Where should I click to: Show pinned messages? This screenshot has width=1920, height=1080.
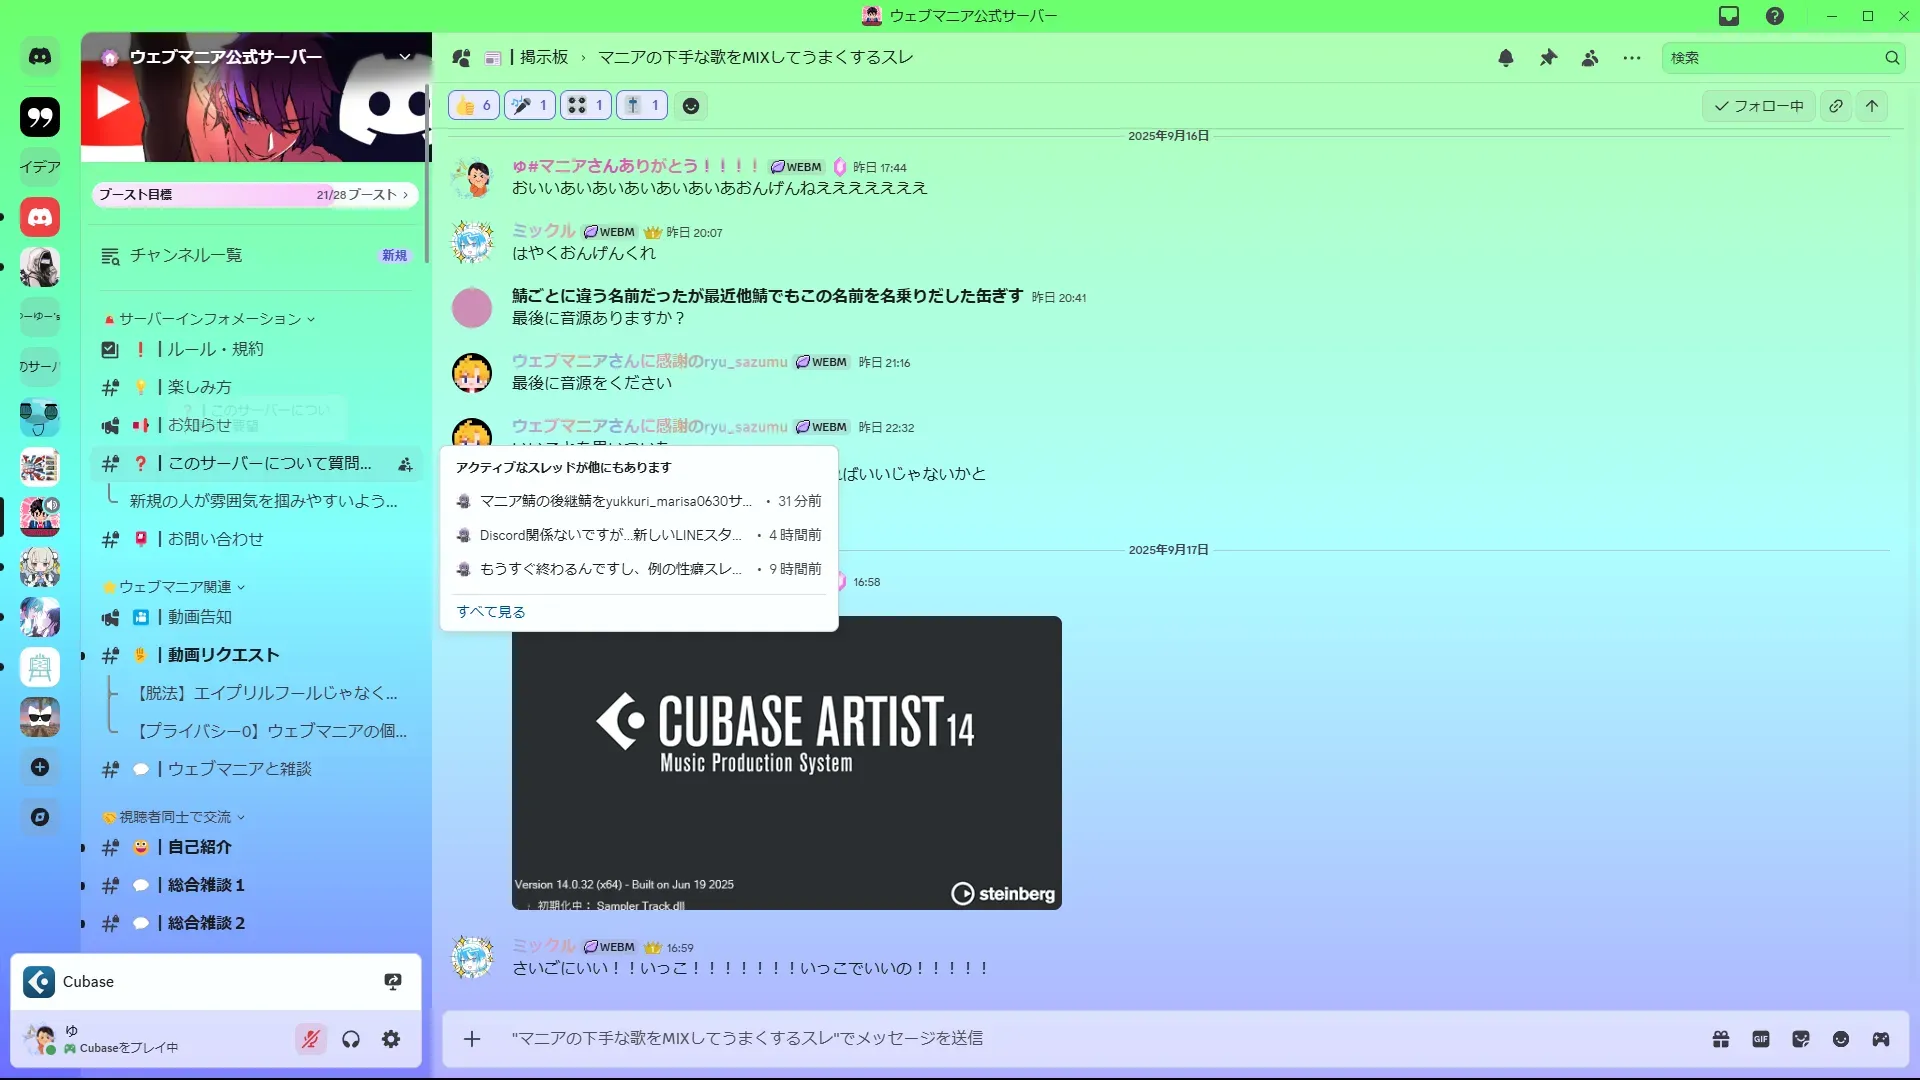[x=1548, y=58]
